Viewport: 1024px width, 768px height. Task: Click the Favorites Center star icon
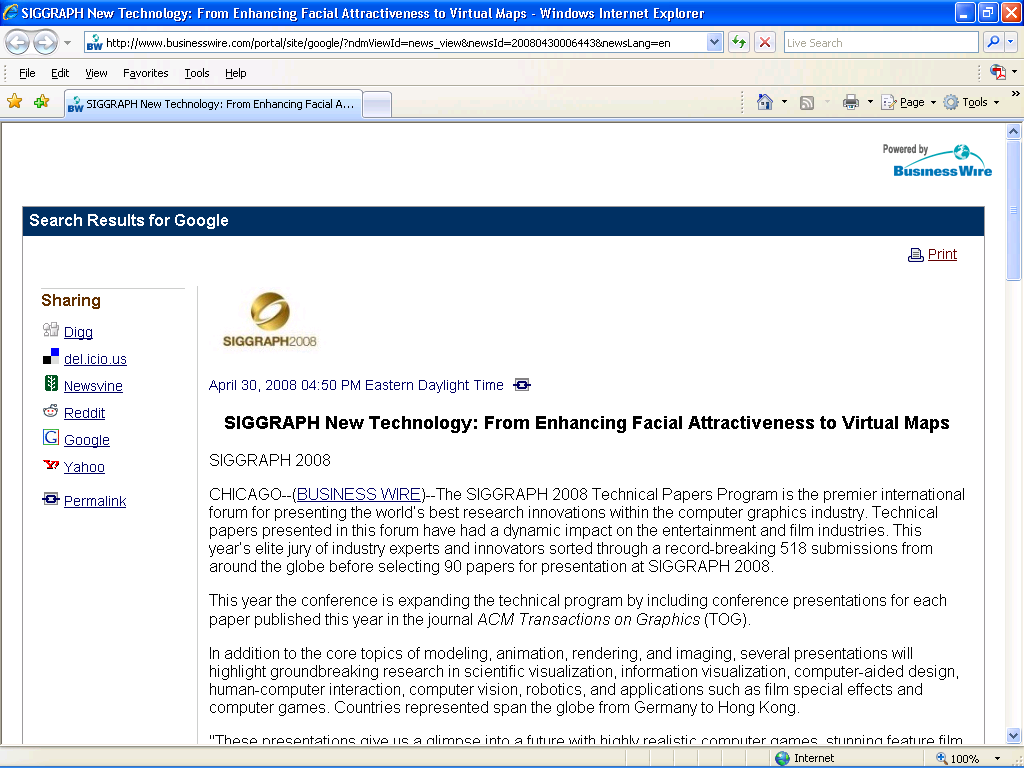[x=14, y=102]
